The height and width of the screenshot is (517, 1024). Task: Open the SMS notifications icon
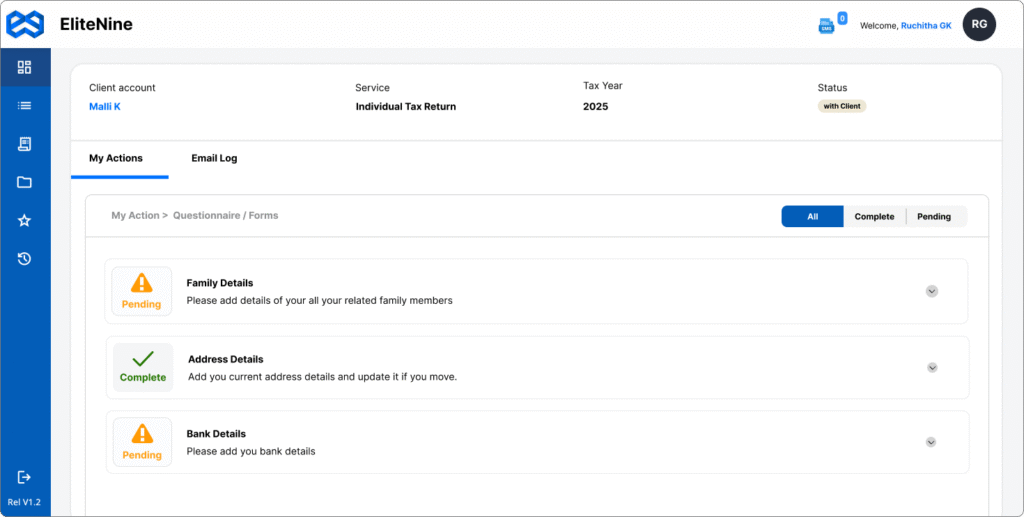click(826, 25)
